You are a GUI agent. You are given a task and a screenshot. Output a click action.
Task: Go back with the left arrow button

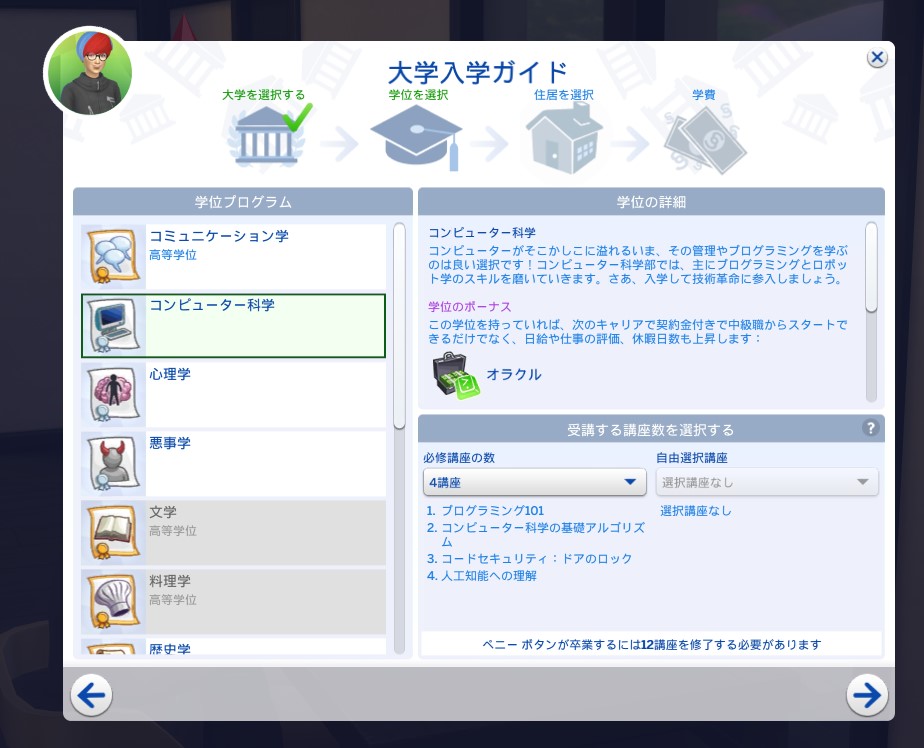coord(91,696)
